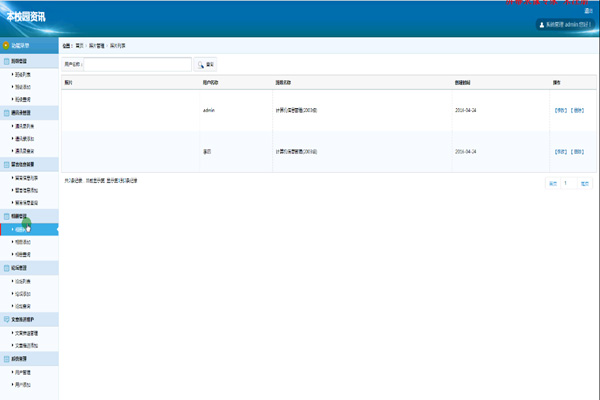
Task: Go to the last page in pagination
Action: (585, 183)
